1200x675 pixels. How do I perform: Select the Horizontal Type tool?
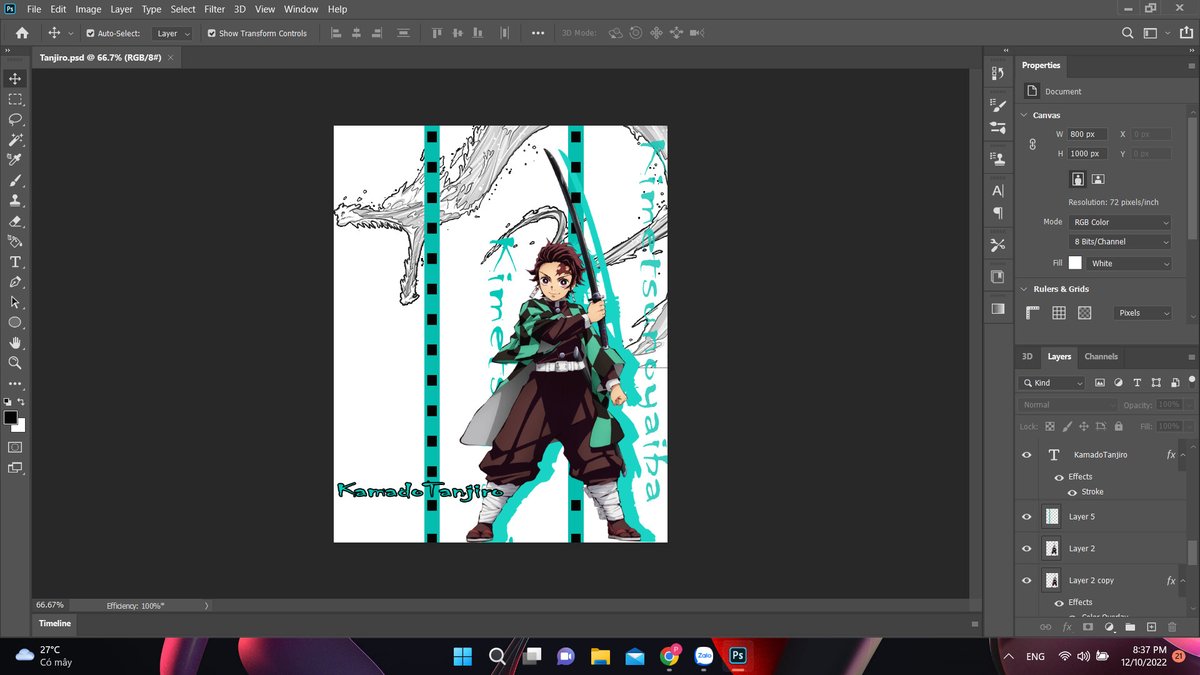click(x=15, y=262)
